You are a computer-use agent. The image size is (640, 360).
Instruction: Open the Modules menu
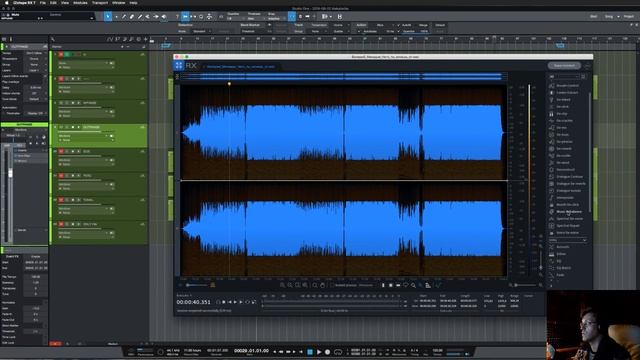(x=80, y=3)
